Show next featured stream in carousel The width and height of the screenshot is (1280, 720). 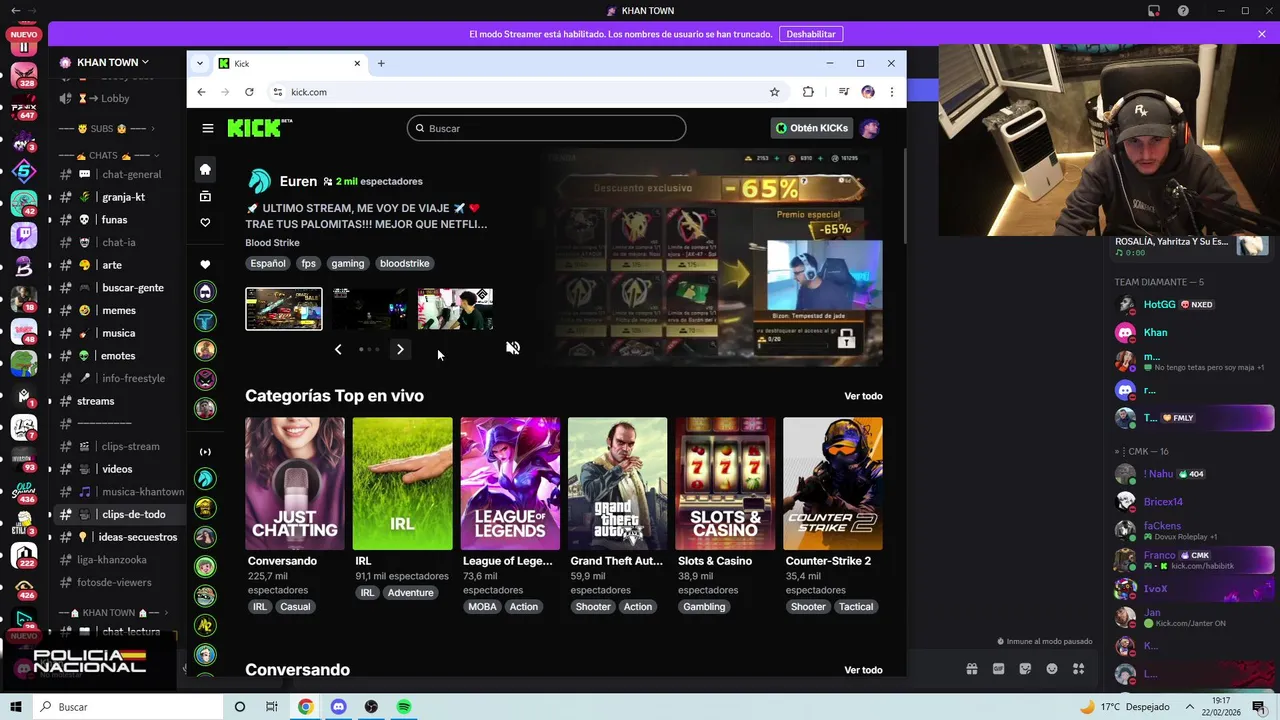(400, 349)
